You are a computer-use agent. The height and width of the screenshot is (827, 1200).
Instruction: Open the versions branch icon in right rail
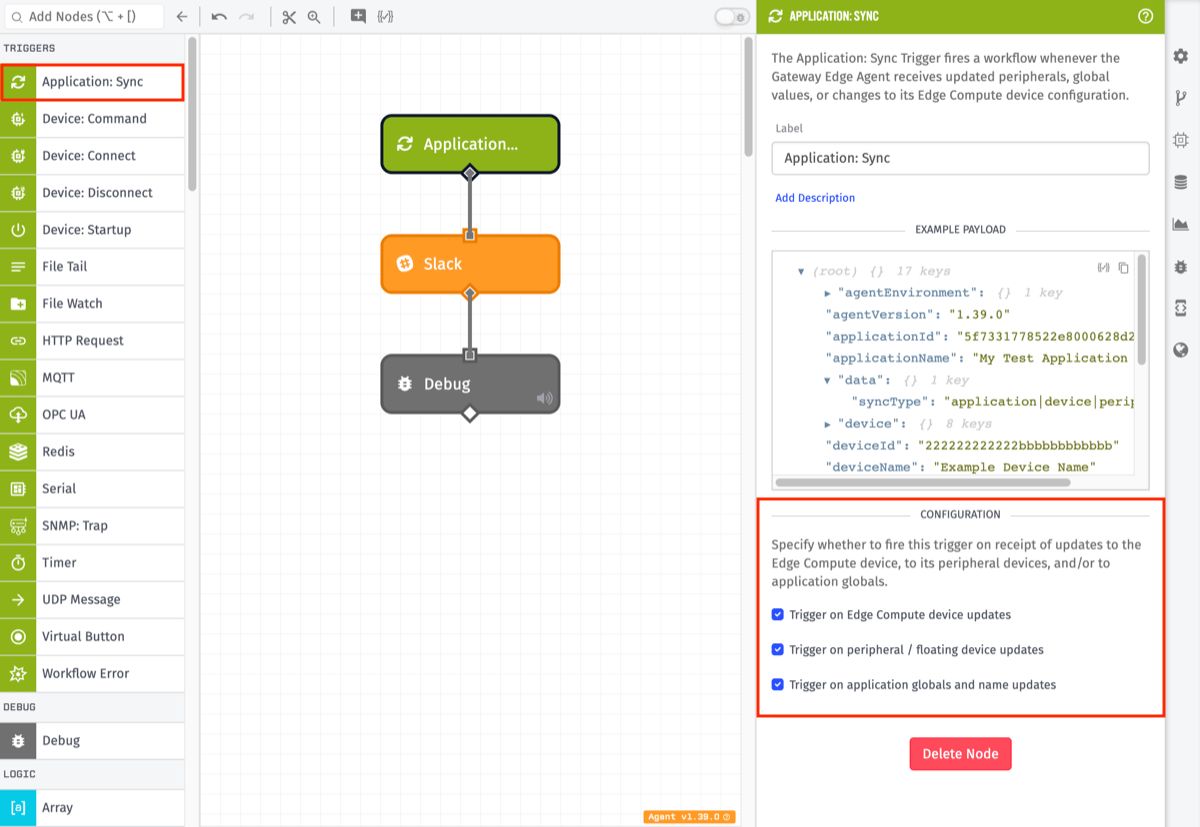tap(1181, 97)
